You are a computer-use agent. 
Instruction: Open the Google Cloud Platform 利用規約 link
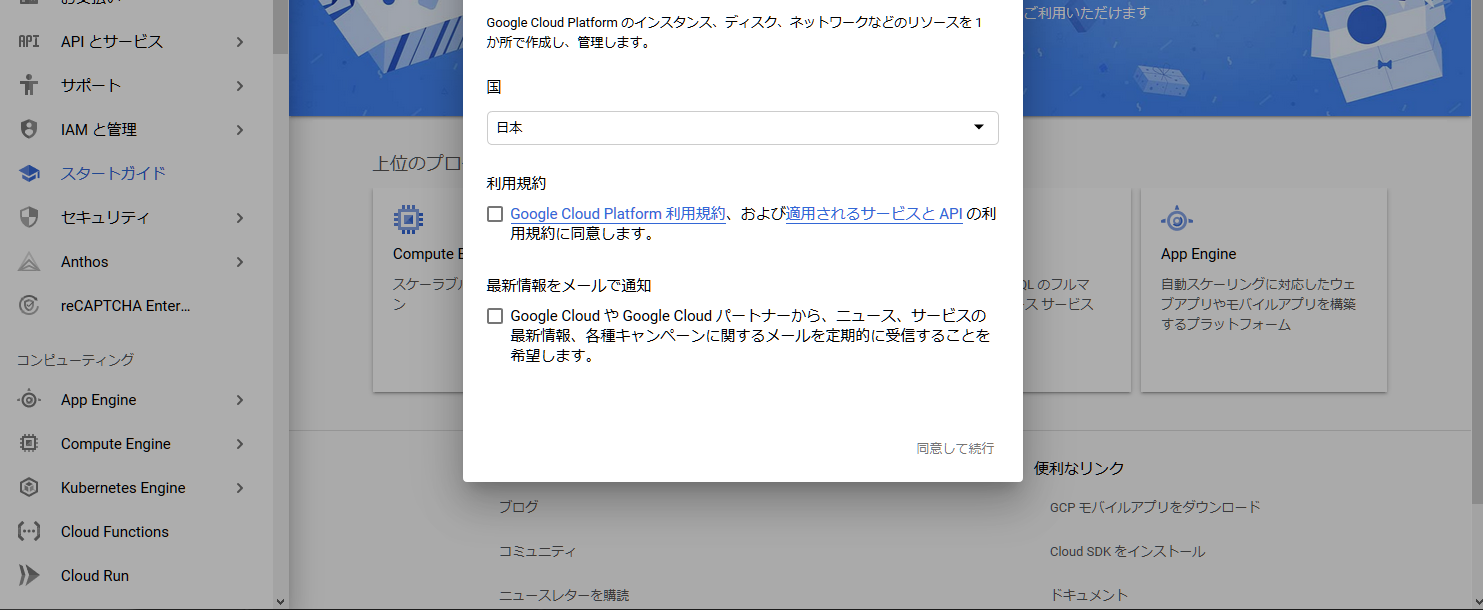pos(618,214)
